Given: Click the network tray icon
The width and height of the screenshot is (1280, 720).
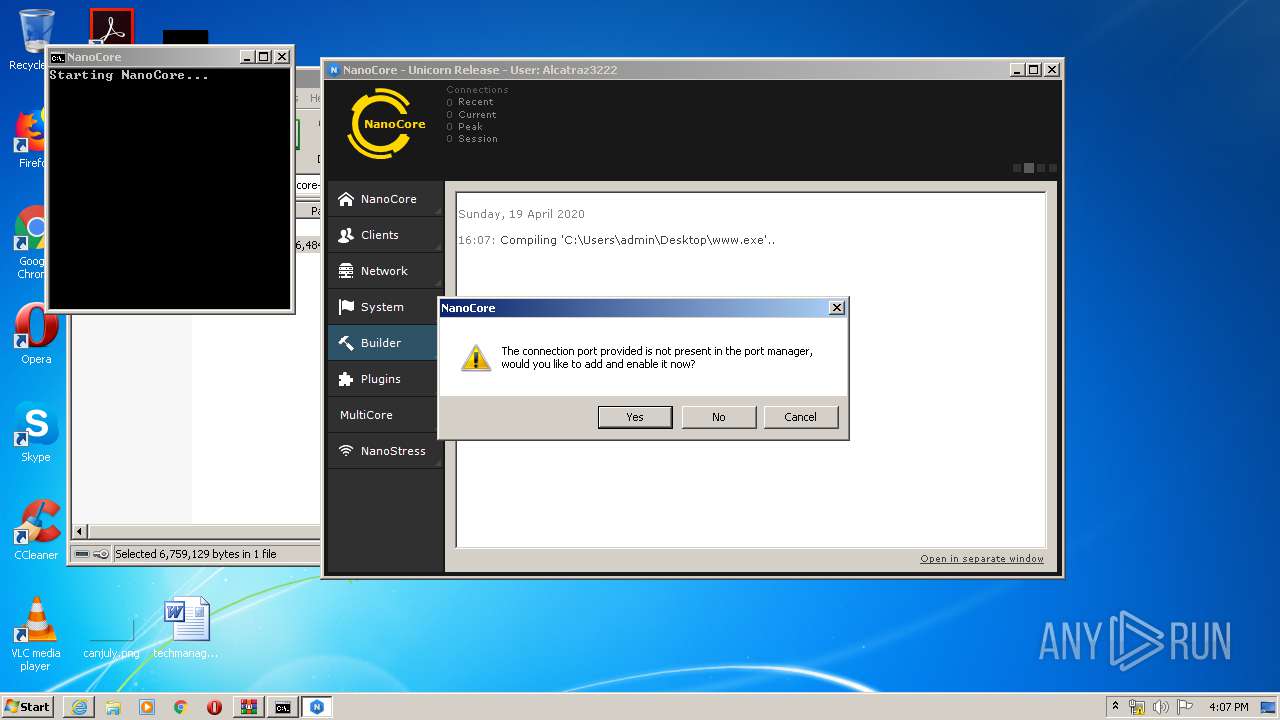Looking at the screenshot, I should tap(1137, 707).
